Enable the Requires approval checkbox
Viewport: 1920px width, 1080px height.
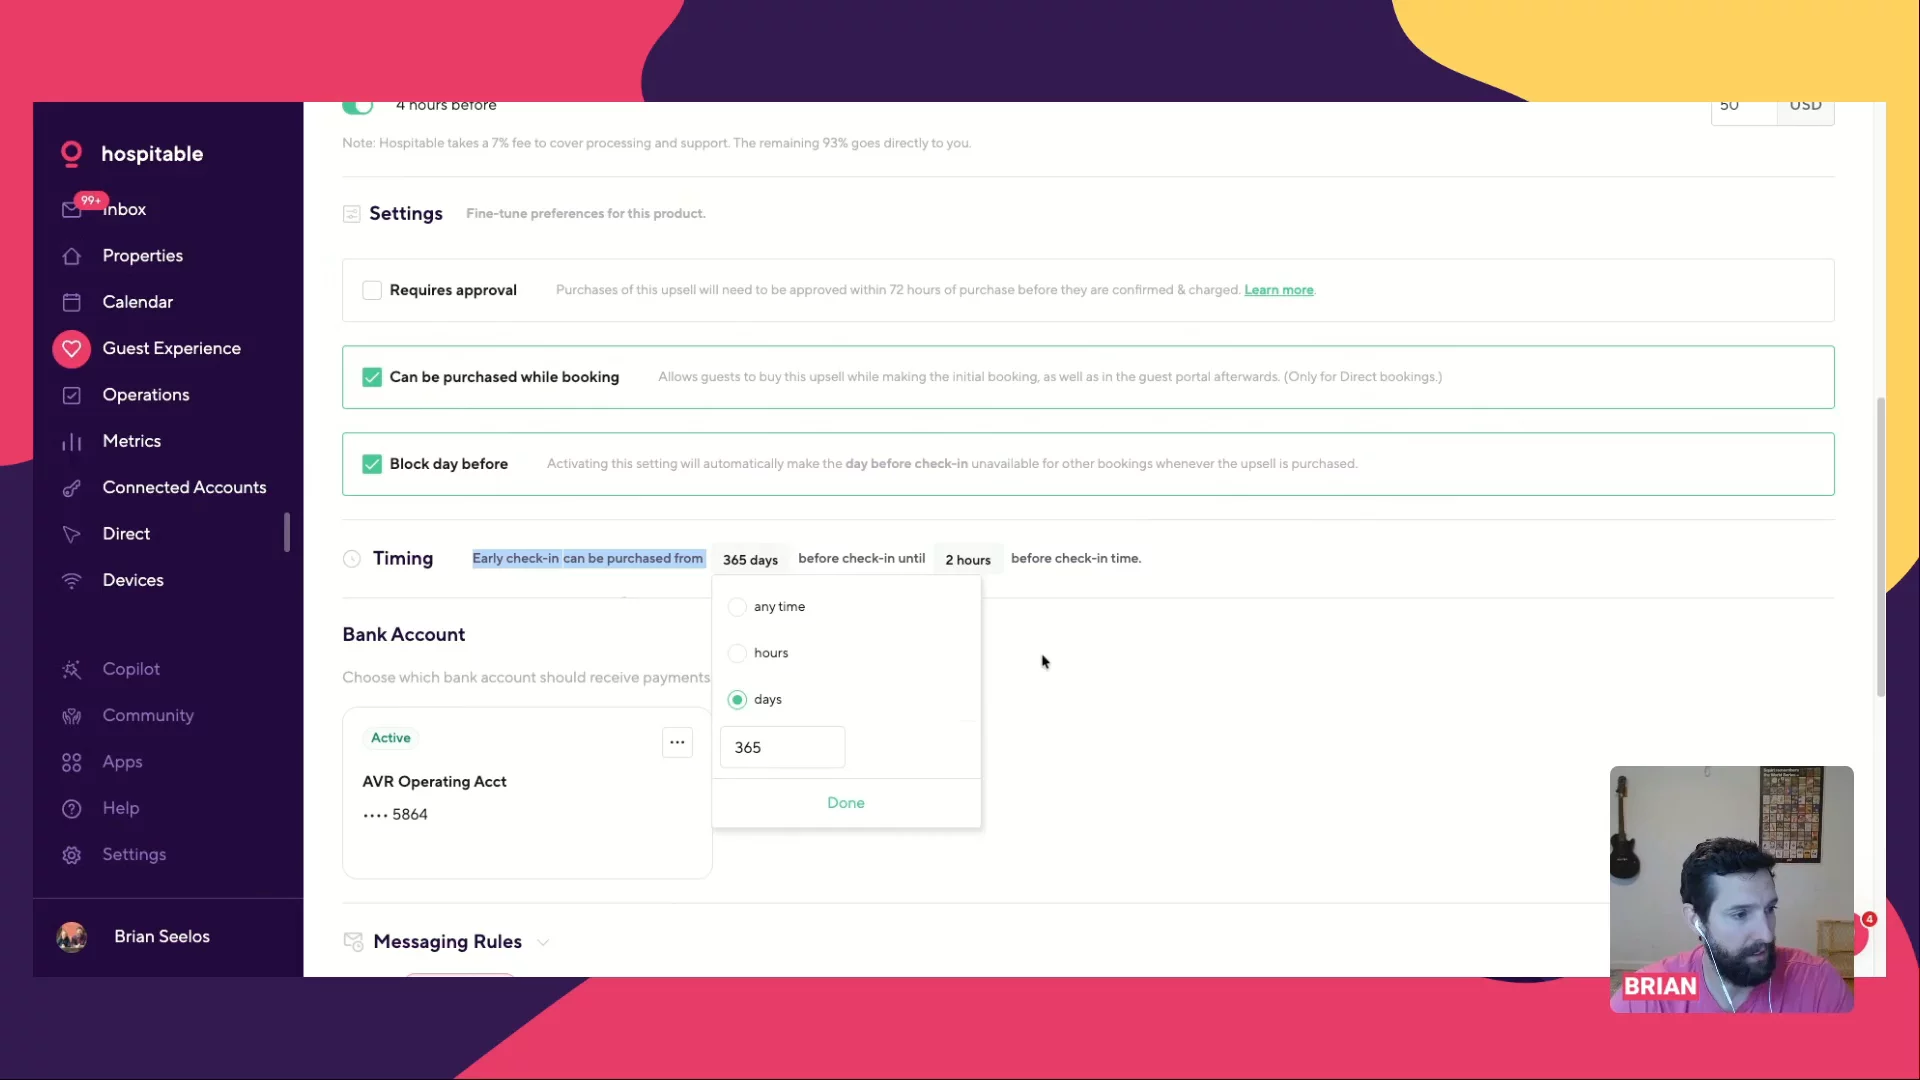tap(372, 290)
